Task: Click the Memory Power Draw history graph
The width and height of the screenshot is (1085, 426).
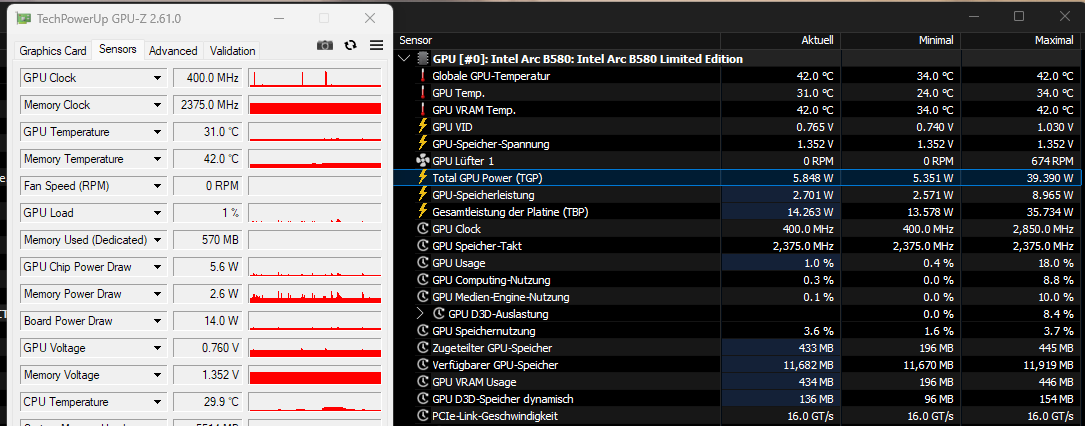Action: (x=315, y=294)
